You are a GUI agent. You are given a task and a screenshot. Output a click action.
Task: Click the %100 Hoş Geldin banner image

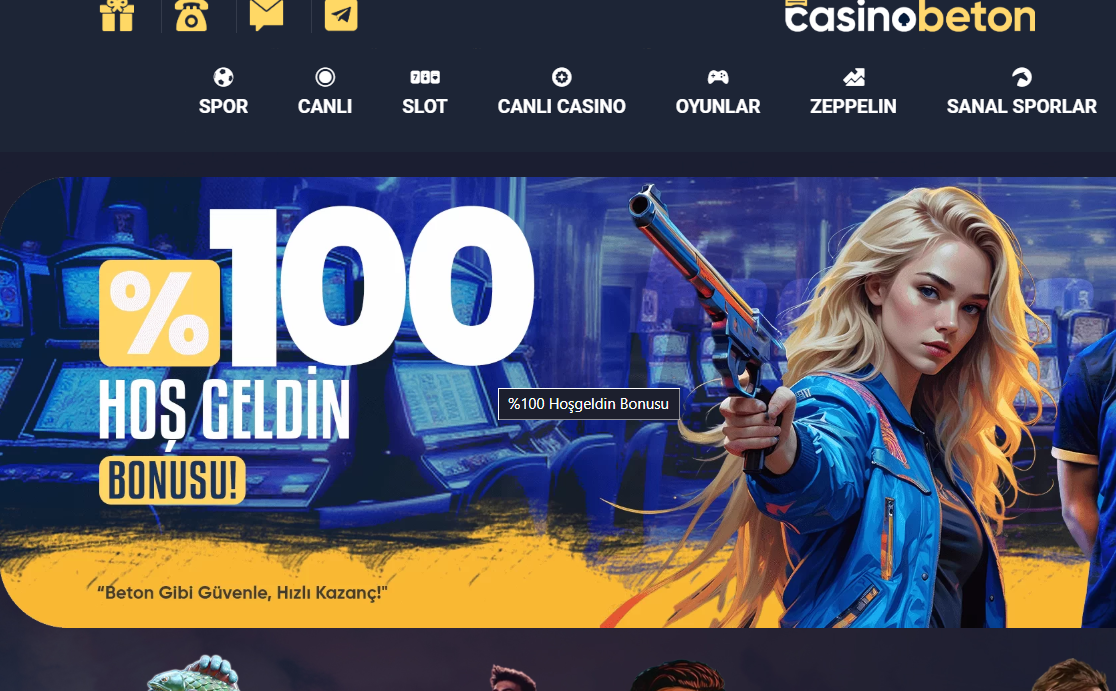coord(558,402)
